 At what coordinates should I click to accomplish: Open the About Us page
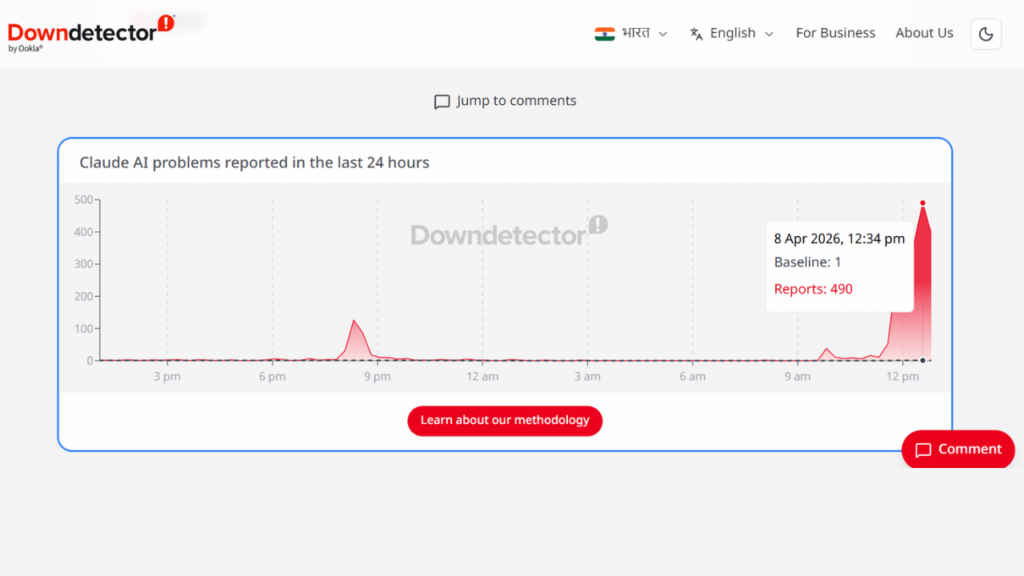tap(924, 33)
